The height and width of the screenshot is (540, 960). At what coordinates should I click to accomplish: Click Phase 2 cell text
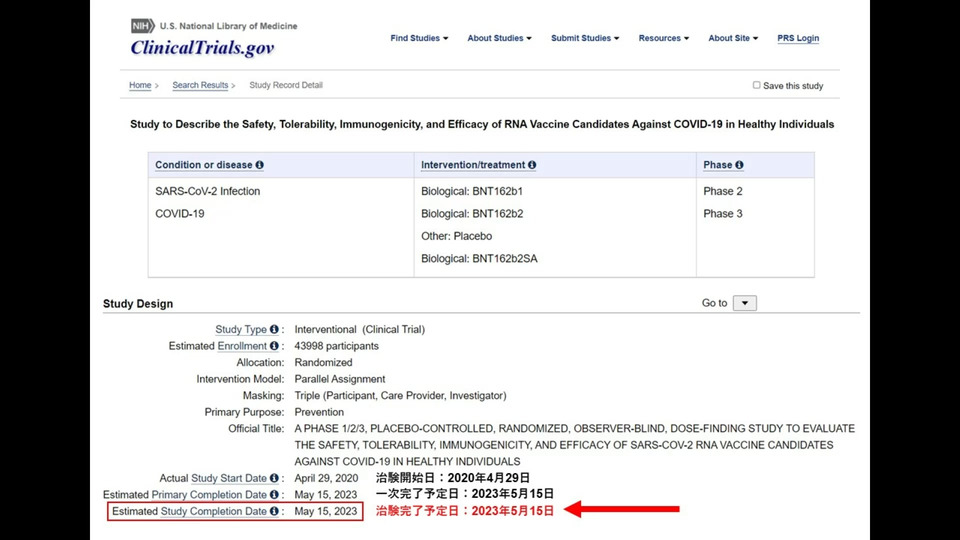coord(723,191)
